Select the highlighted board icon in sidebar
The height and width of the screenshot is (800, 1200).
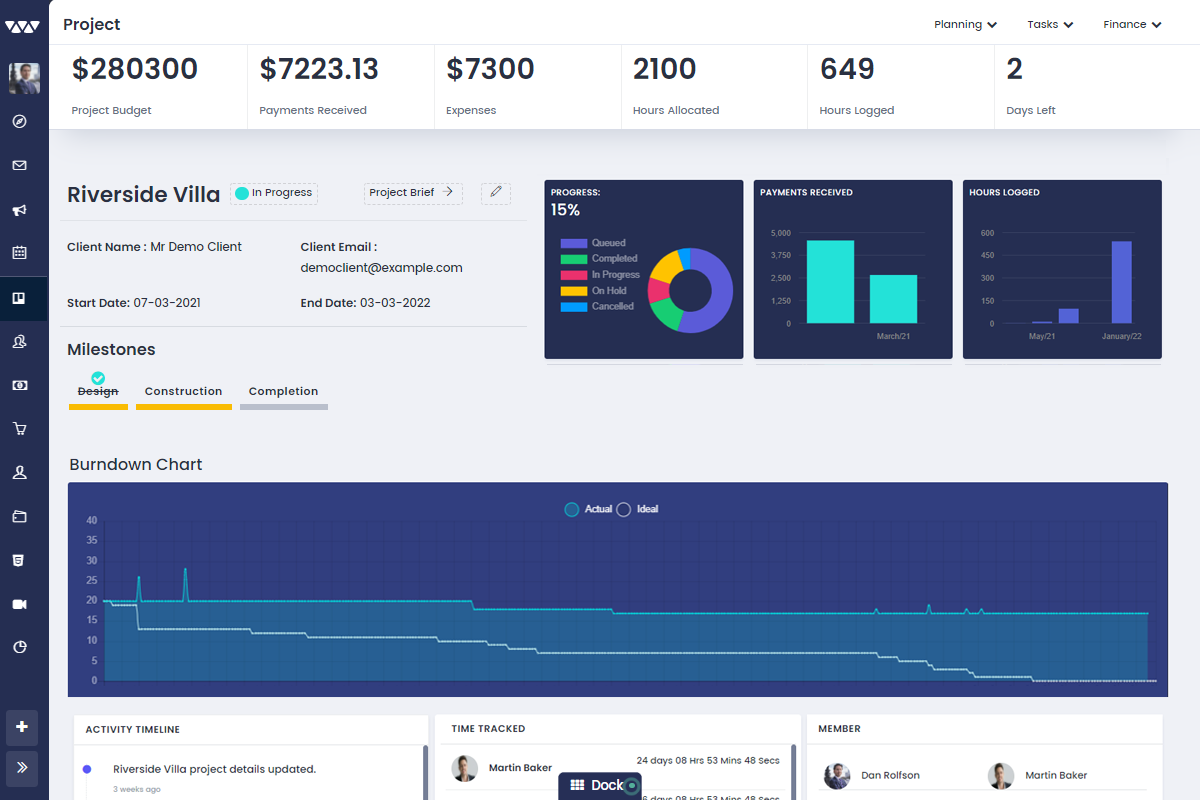[19, 298]
